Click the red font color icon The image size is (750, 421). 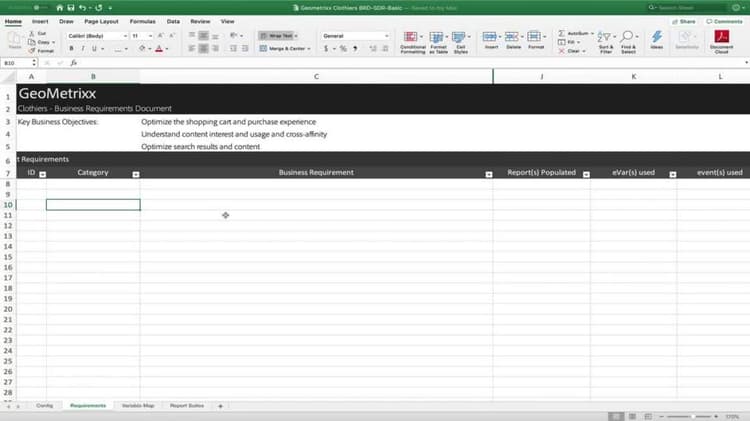[159, 49]
